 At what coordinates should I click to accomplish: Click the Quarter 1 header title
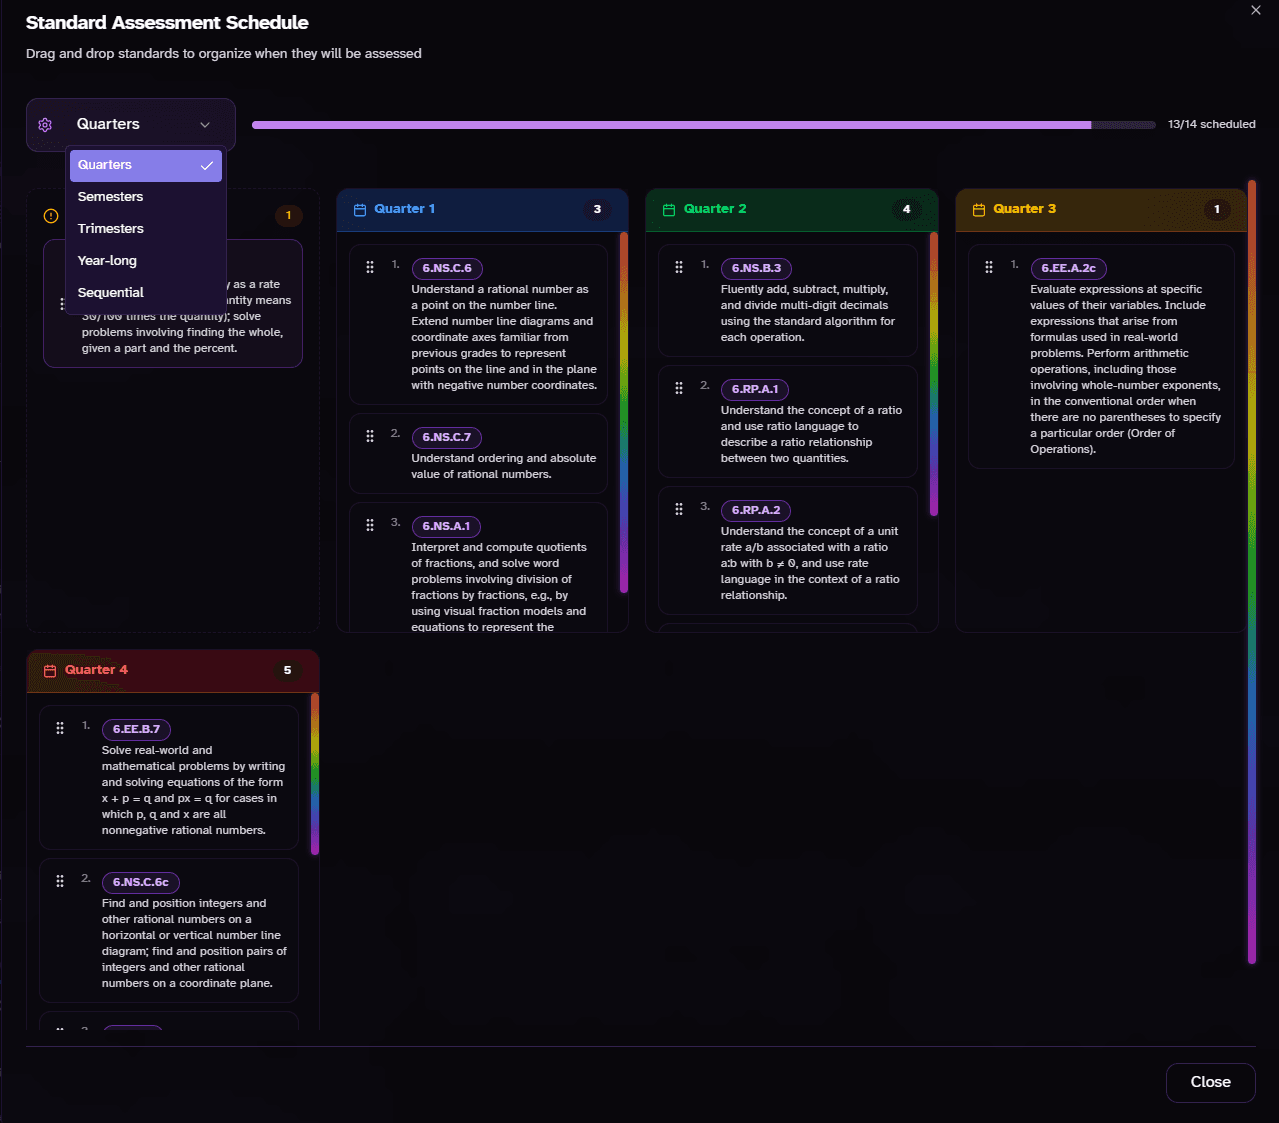click(404, 209)
